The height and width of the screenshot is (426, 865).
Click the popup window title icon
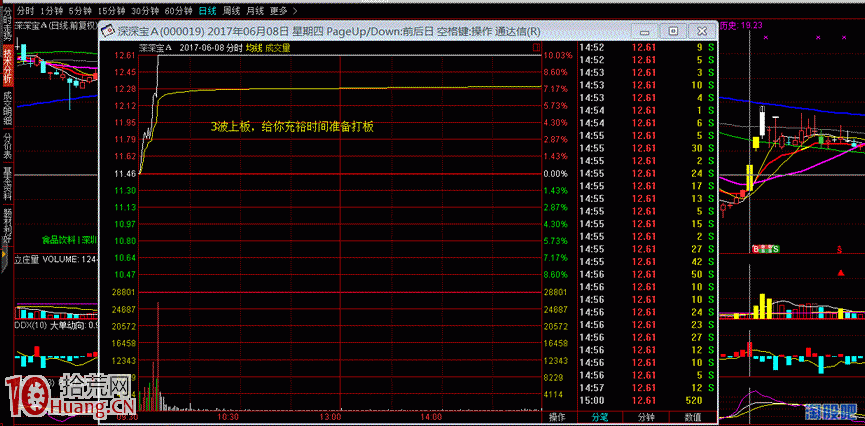pos(108,31)
